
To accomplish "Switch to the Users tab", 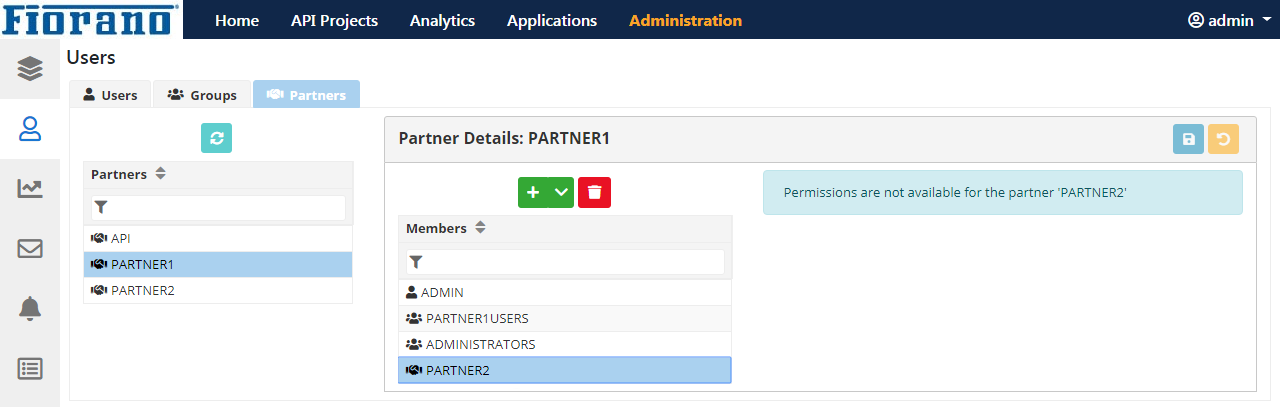I will coord(110,95).
